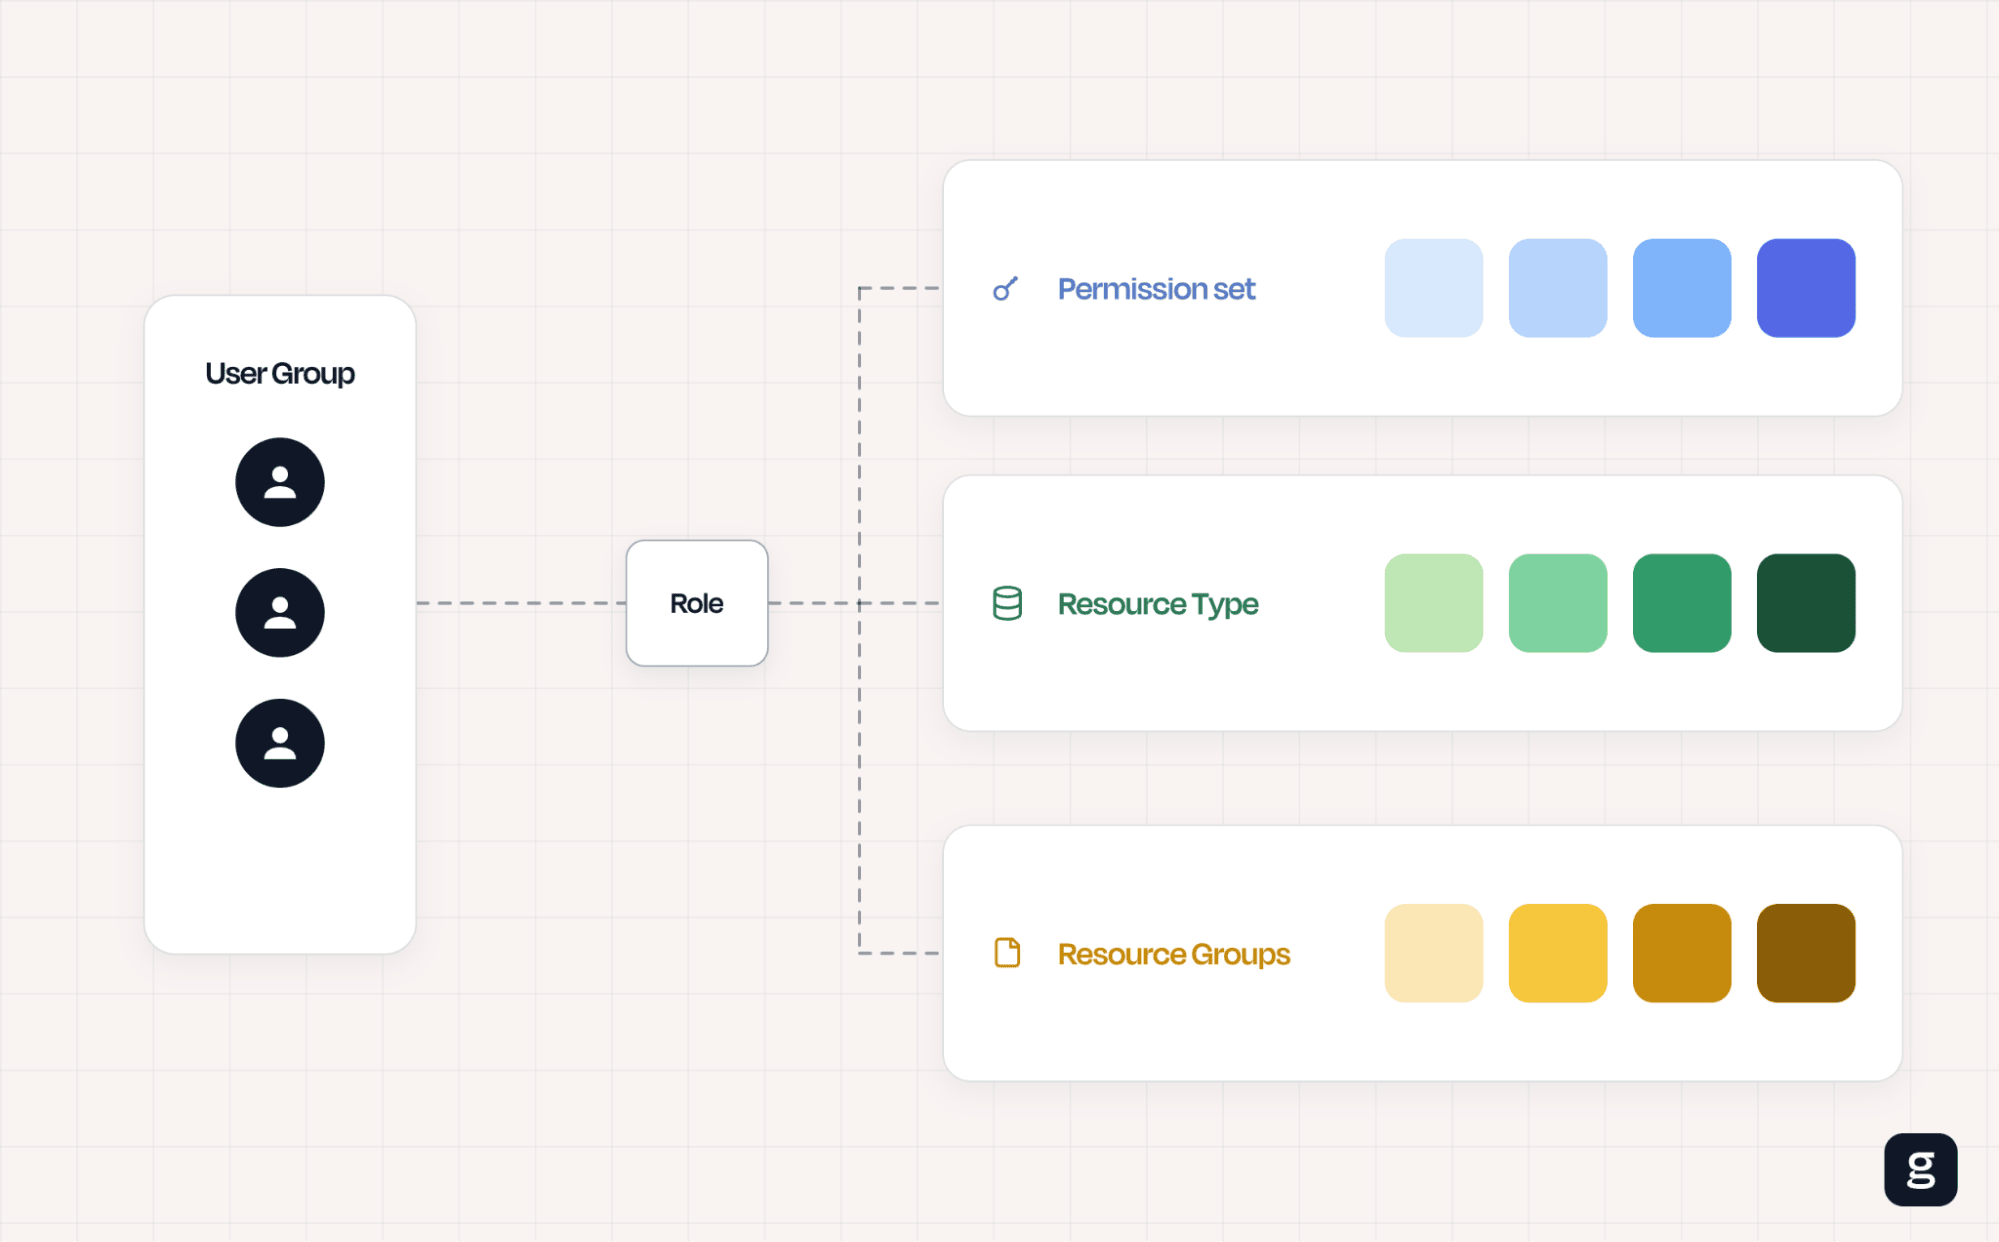Pick the darkest green Resource Type swatch
The height and width of the screenshot is (1242, 1999).
point(1806,603)
